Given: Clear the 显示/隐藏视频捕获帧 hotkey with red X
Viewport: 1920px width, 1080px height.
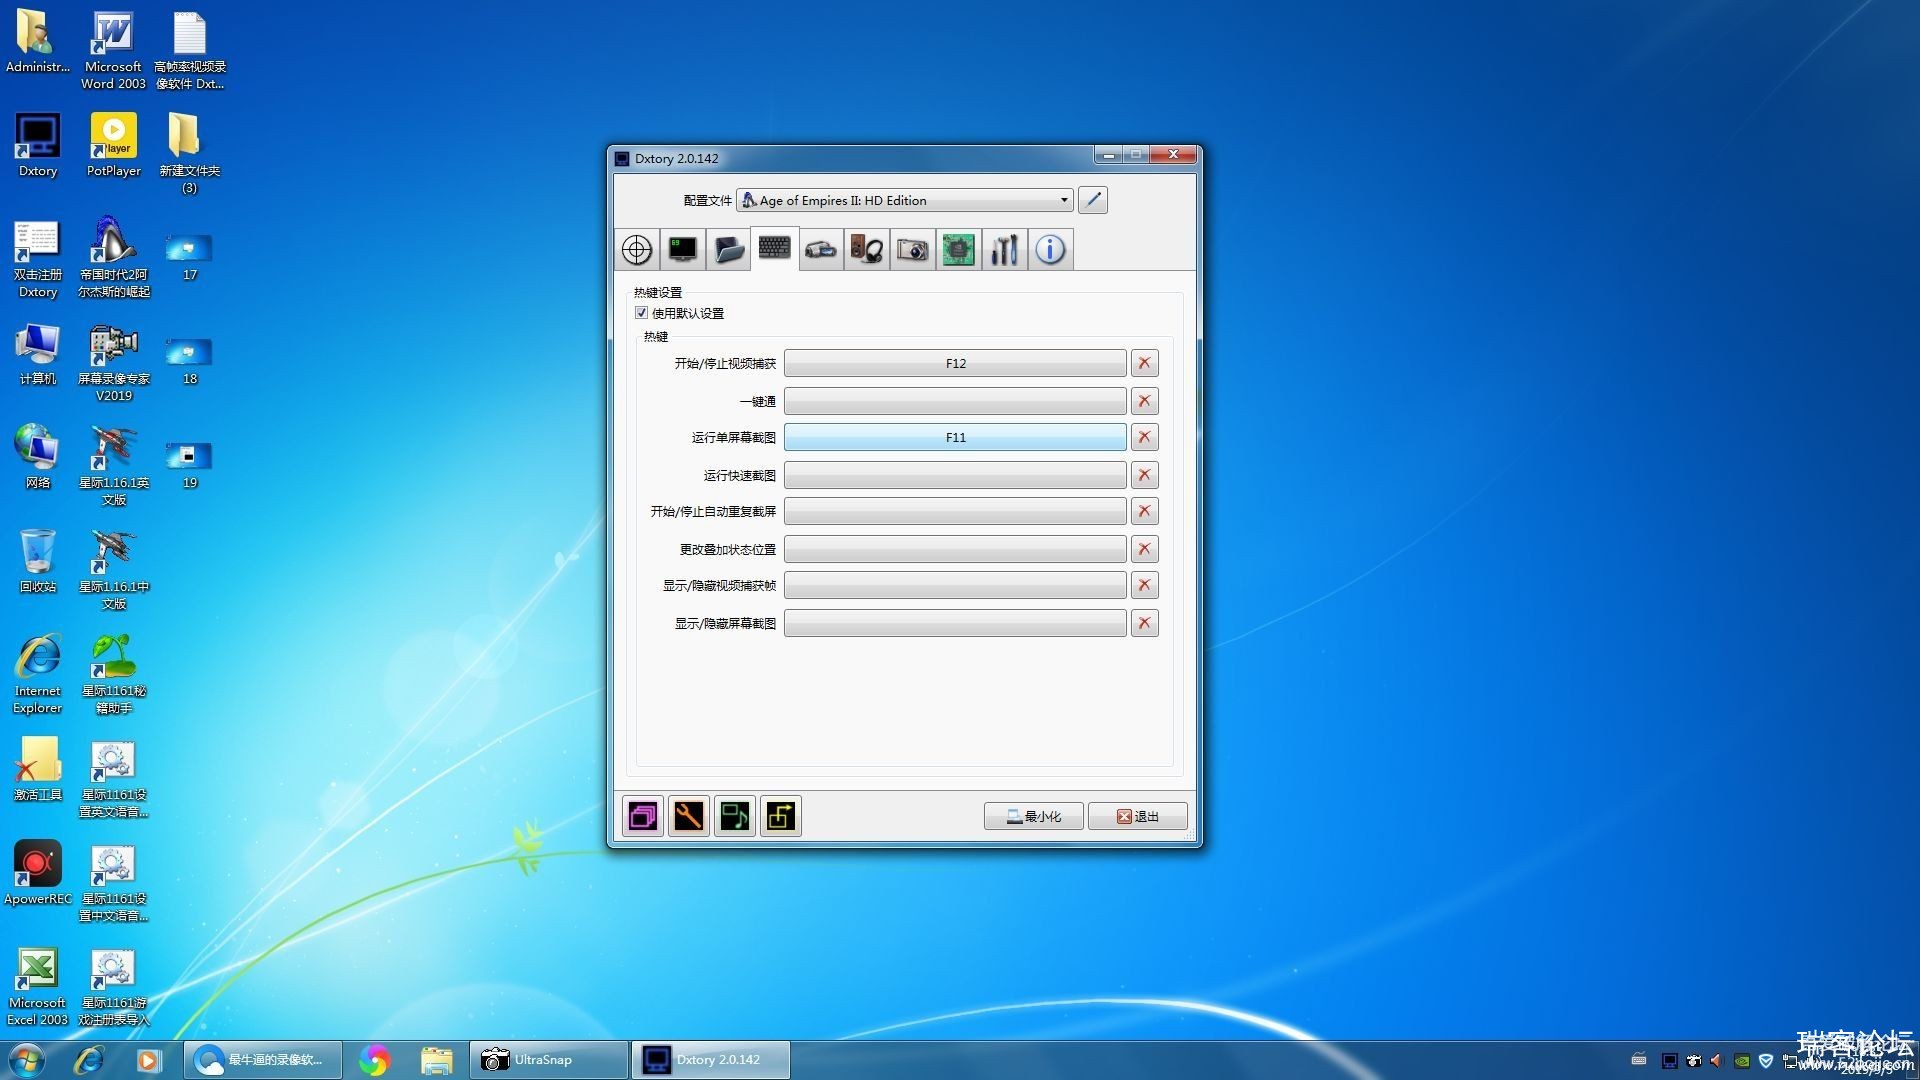Looking at the screenshot, I should (1145, 585).
